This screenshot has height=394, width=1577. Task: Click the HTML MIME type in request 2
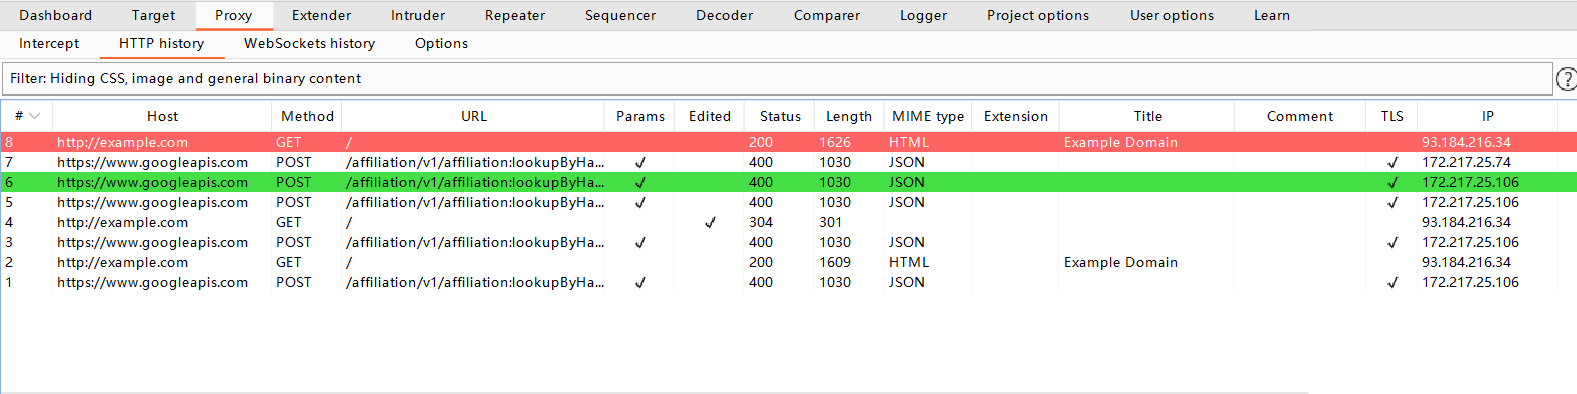[909, 262]
